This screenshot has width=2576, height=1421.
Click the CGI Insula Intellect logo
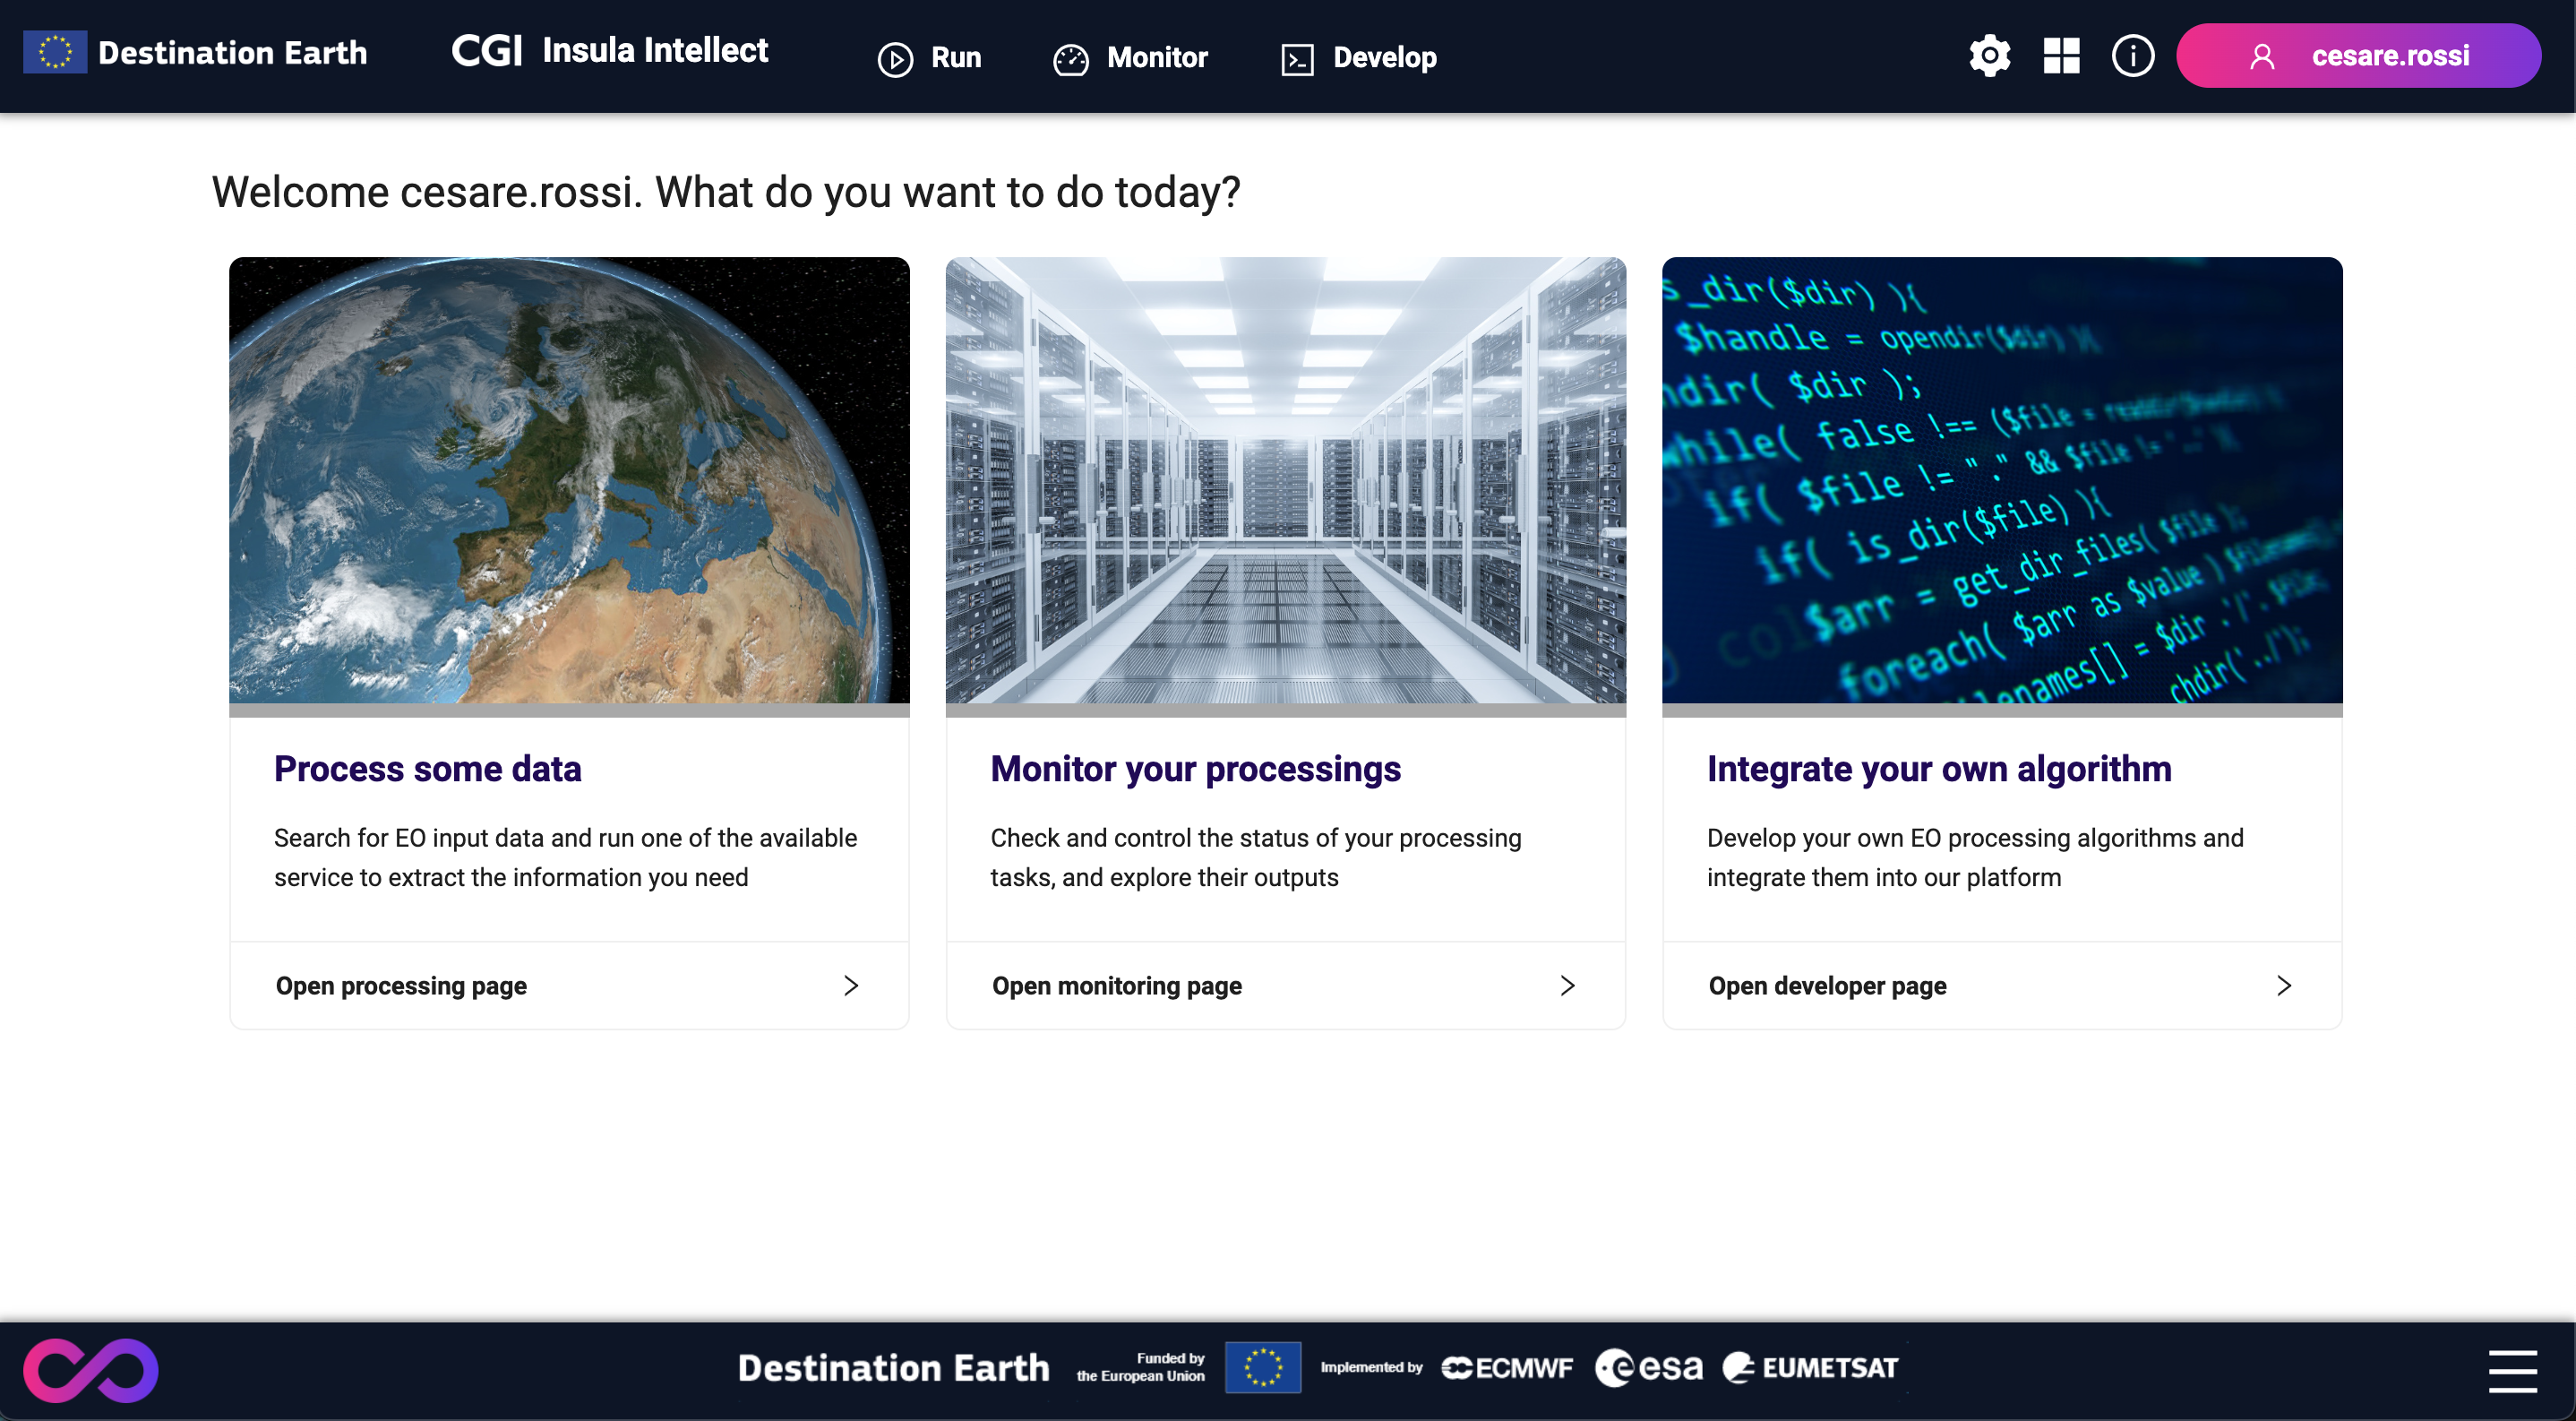(x=610, y=50)
